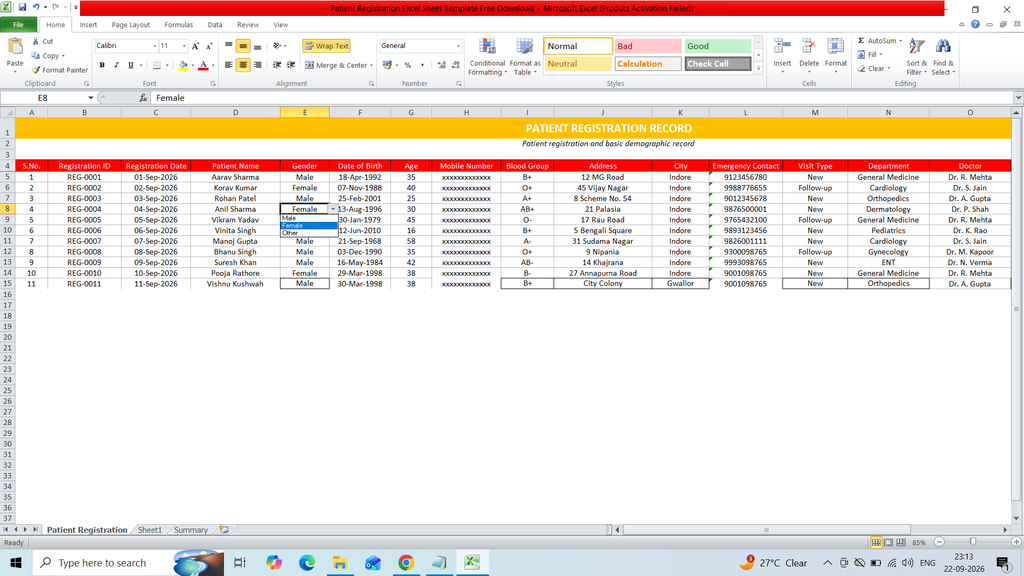The width and height of the screenshot is (1024, 576).
Task: Open the Borders icon
Action: pos(157,65)
